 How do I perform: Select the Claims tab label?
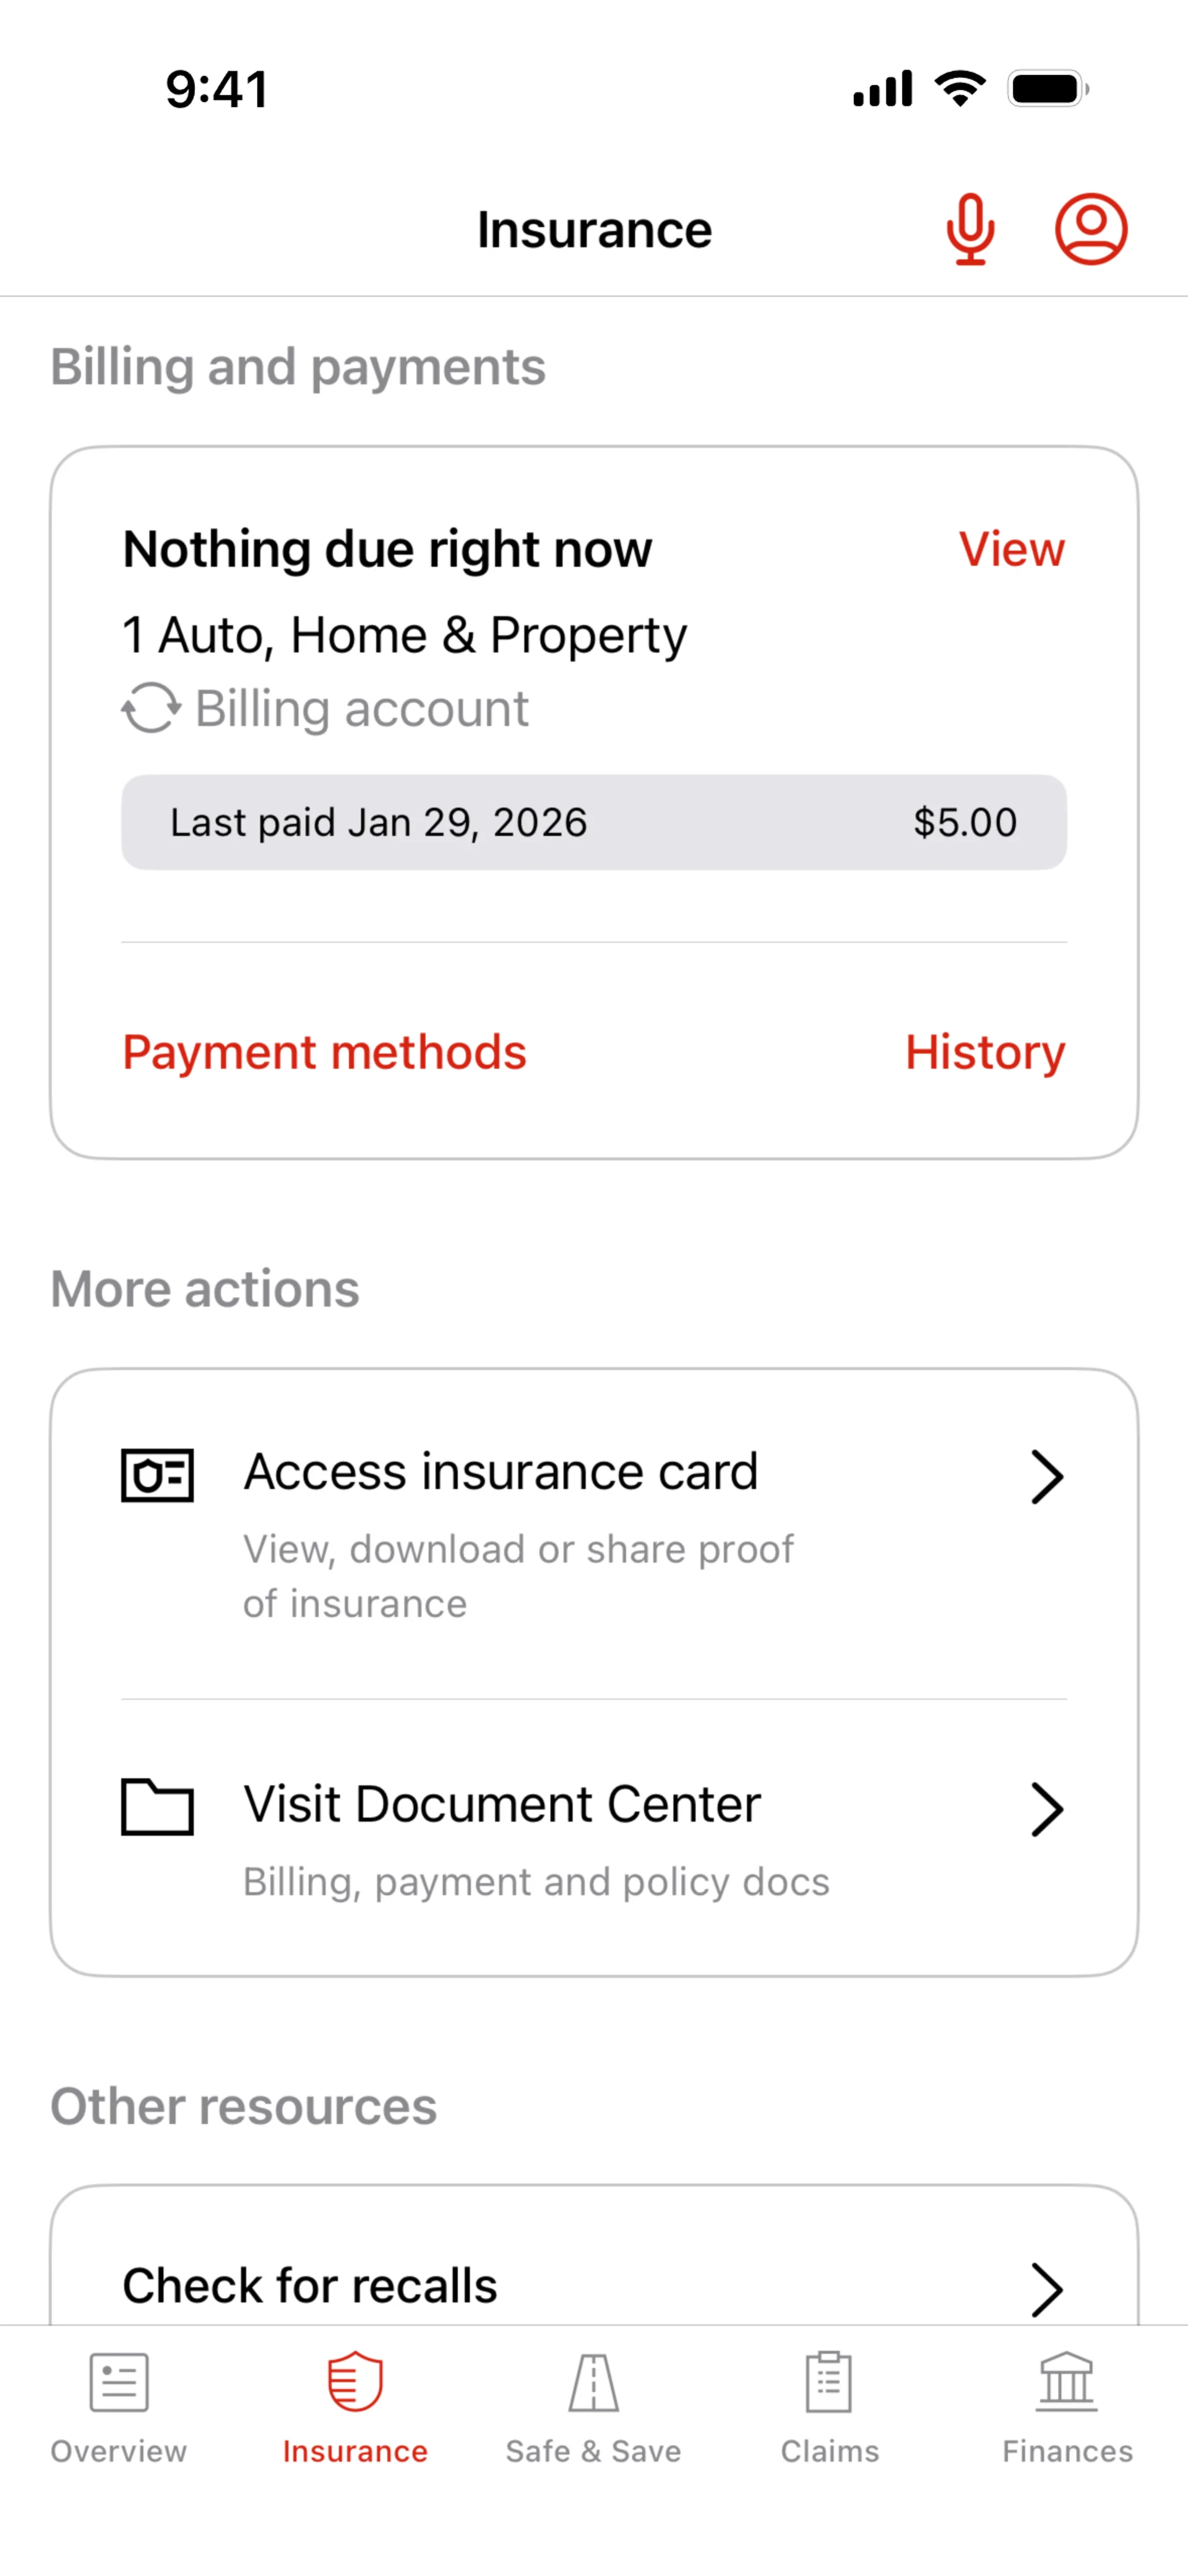[830, 2451]
